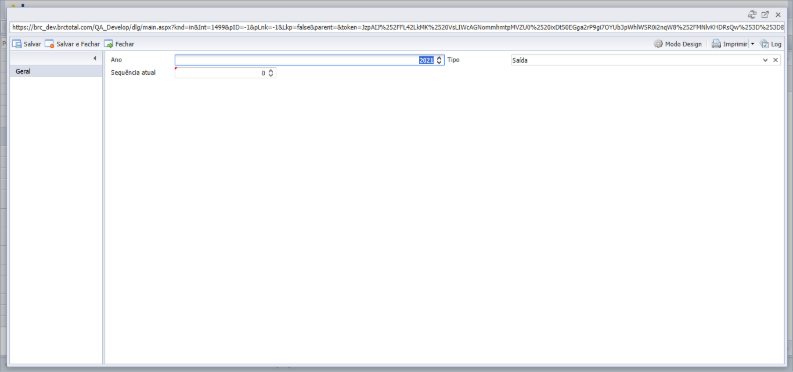This screenshot has width=793, height=372.
Task: Click the Fechar toolbar button
Action: point(119,44)
